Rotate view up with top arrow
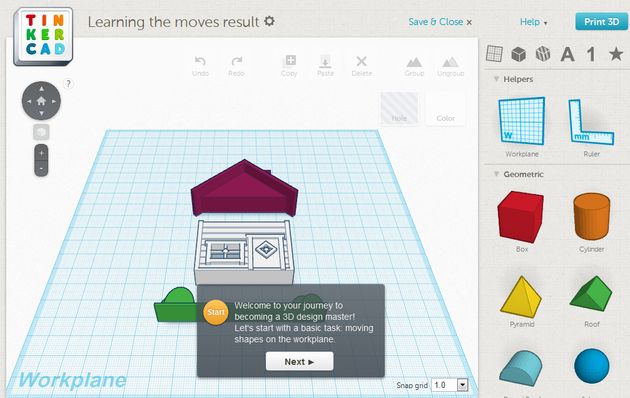 tap(41, 88)
